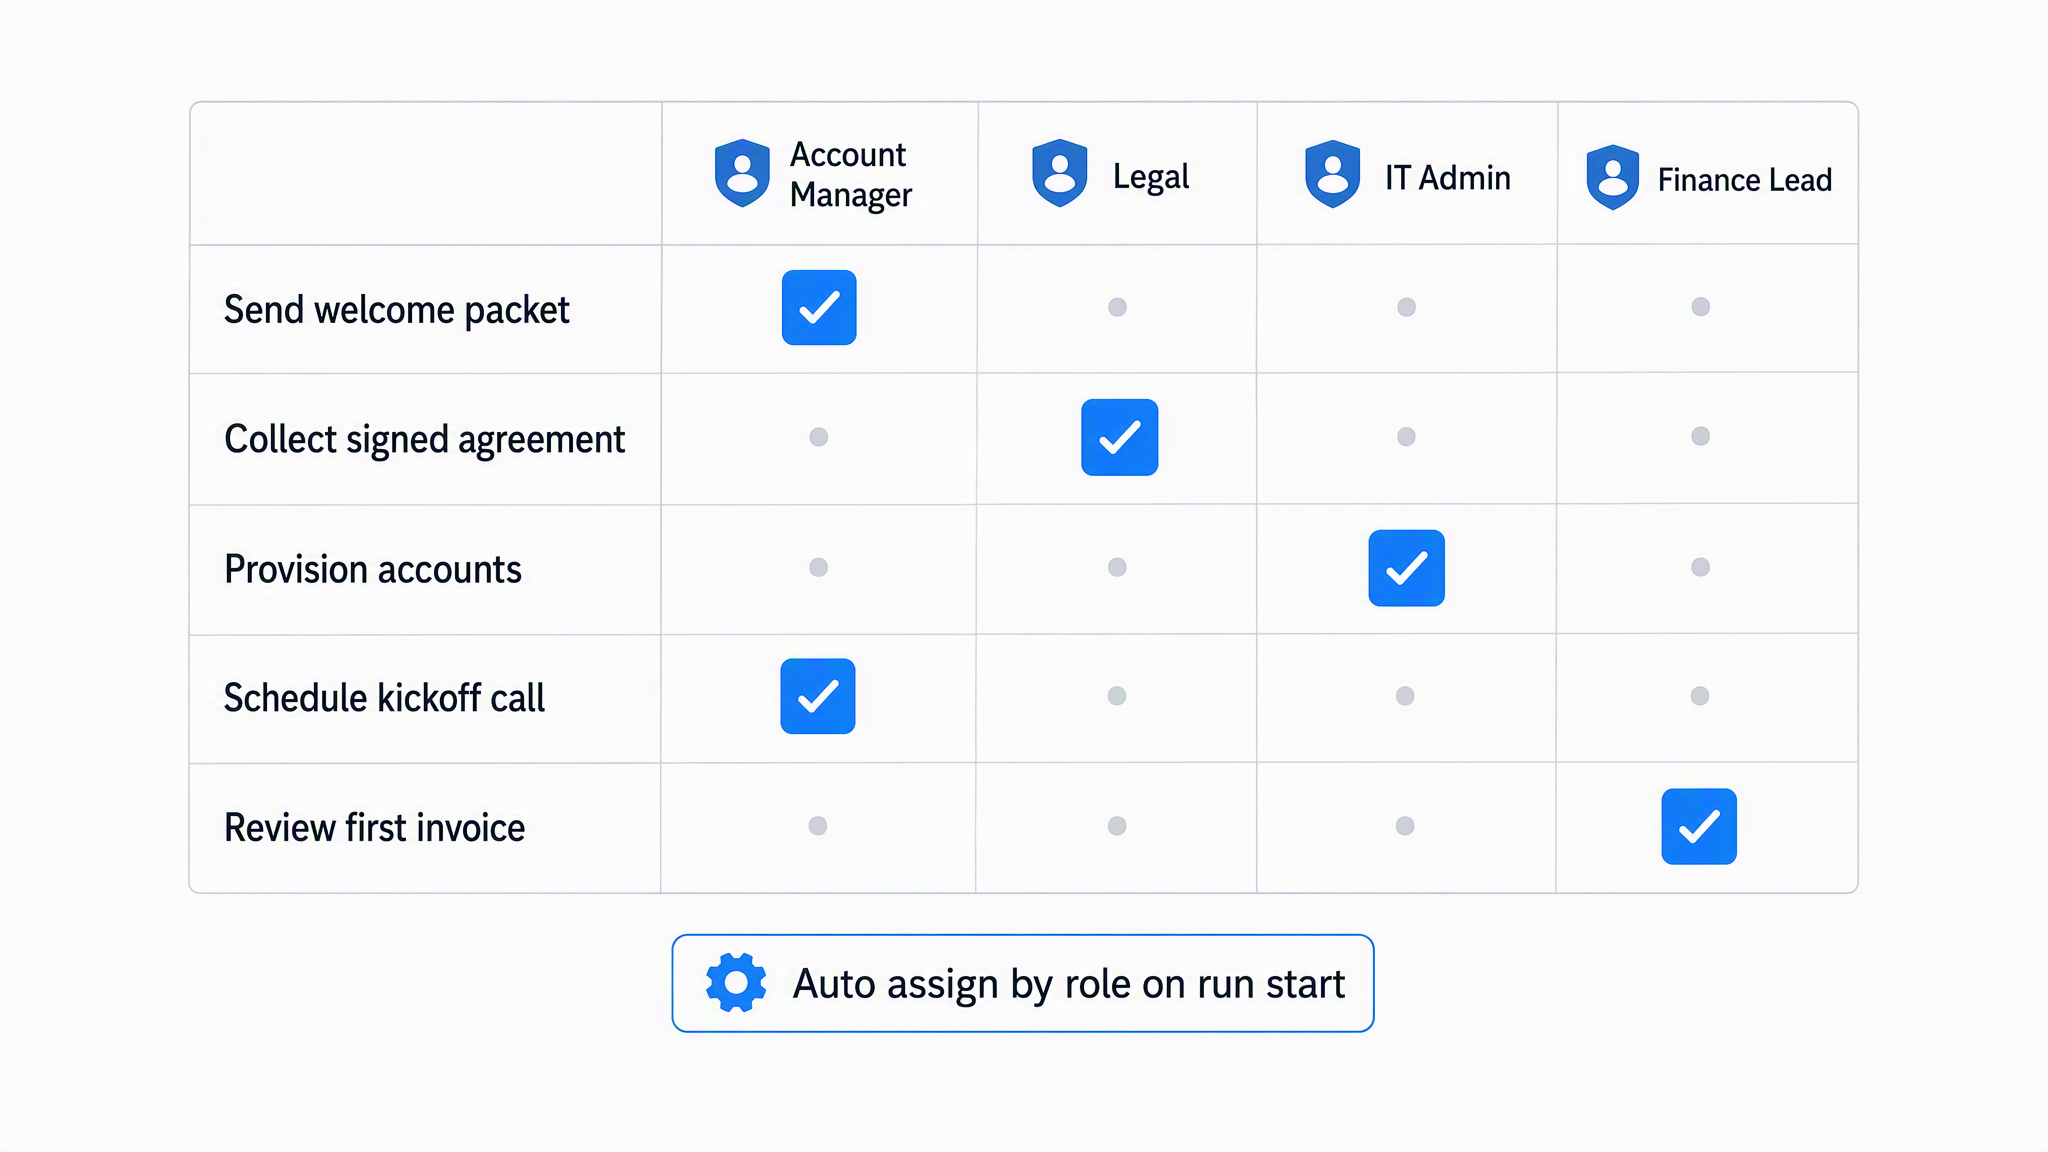
Task: Assign Account Manager to Review first invoice
Action: pos(818,826)
